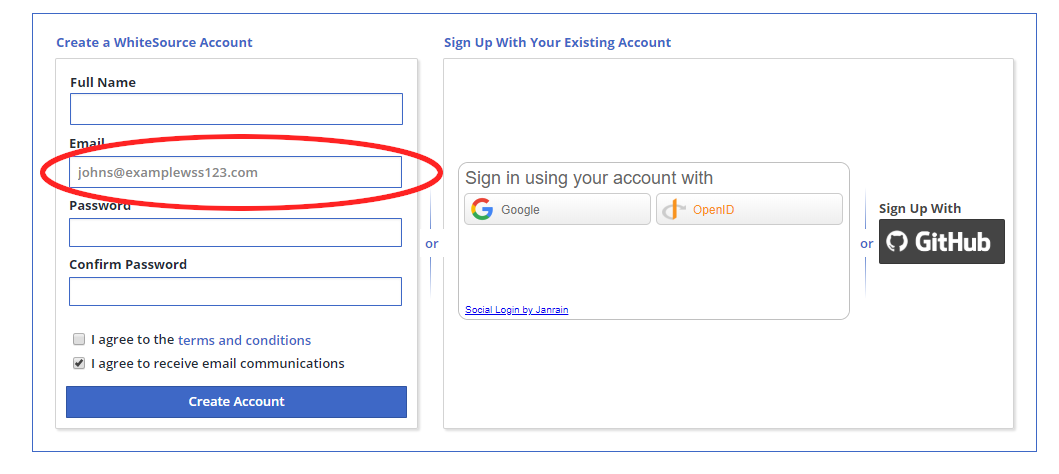Uncheck the email communications checkbox
The height and width of the screenshot is (474, 1059).
point(79,364)
